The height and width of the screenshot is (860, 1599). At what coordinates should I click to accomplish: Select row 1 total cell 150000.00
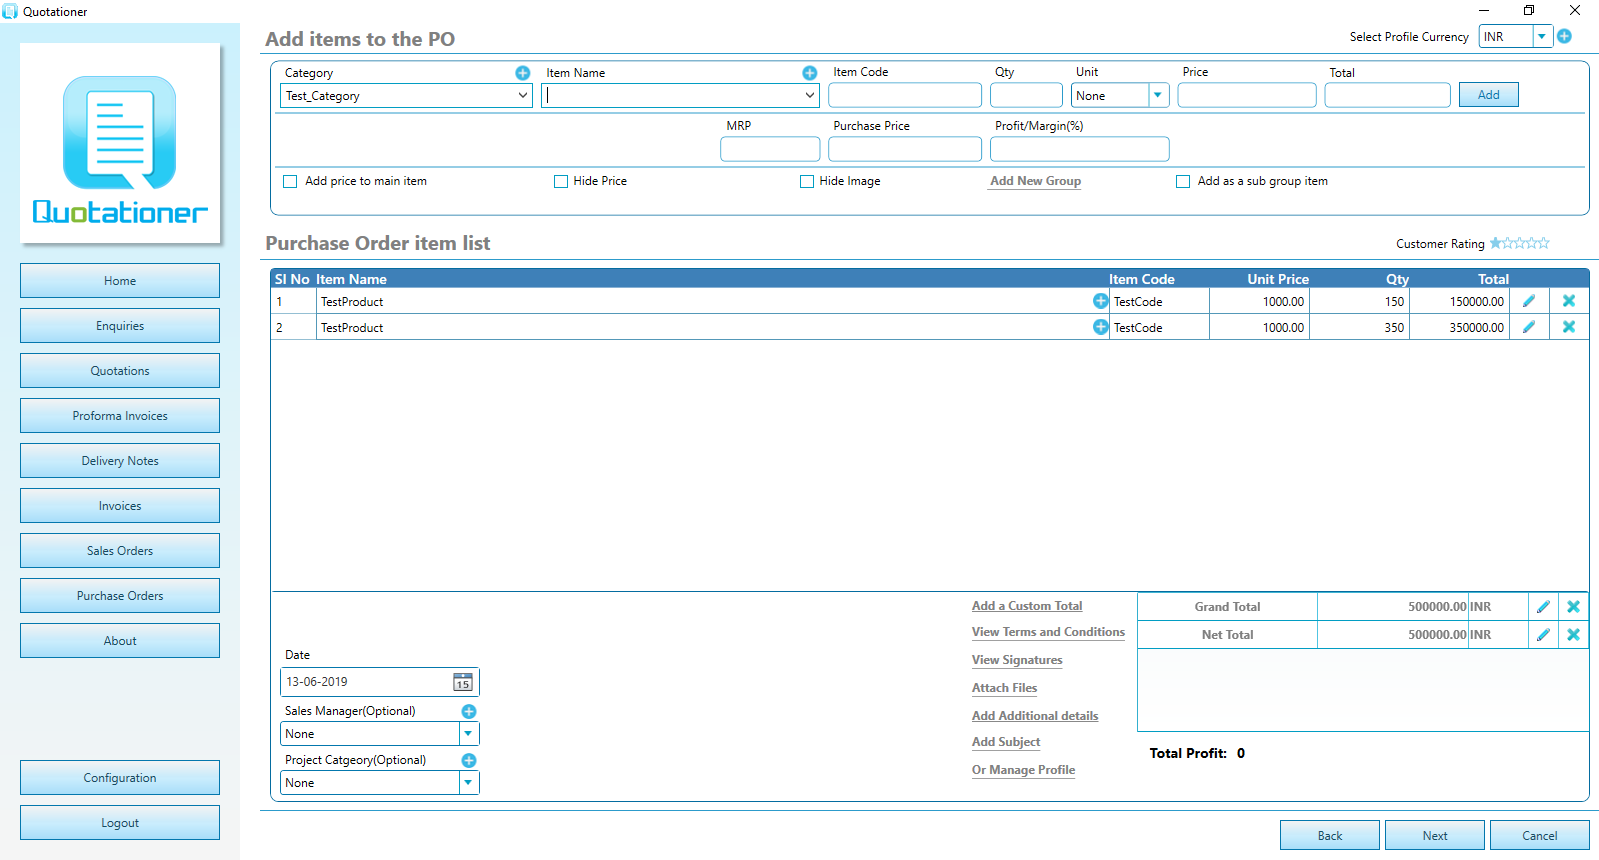pyautogui.click(x=1459, y=301)
